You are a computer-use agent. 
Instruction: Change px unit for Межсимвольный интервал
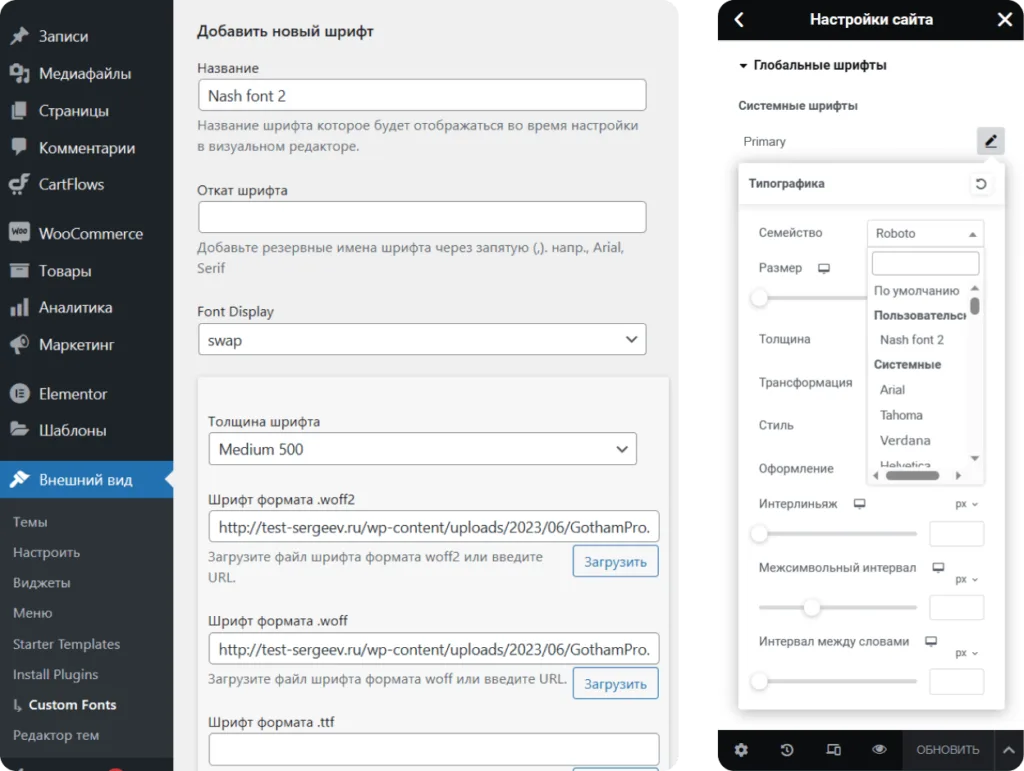point(967,579)
